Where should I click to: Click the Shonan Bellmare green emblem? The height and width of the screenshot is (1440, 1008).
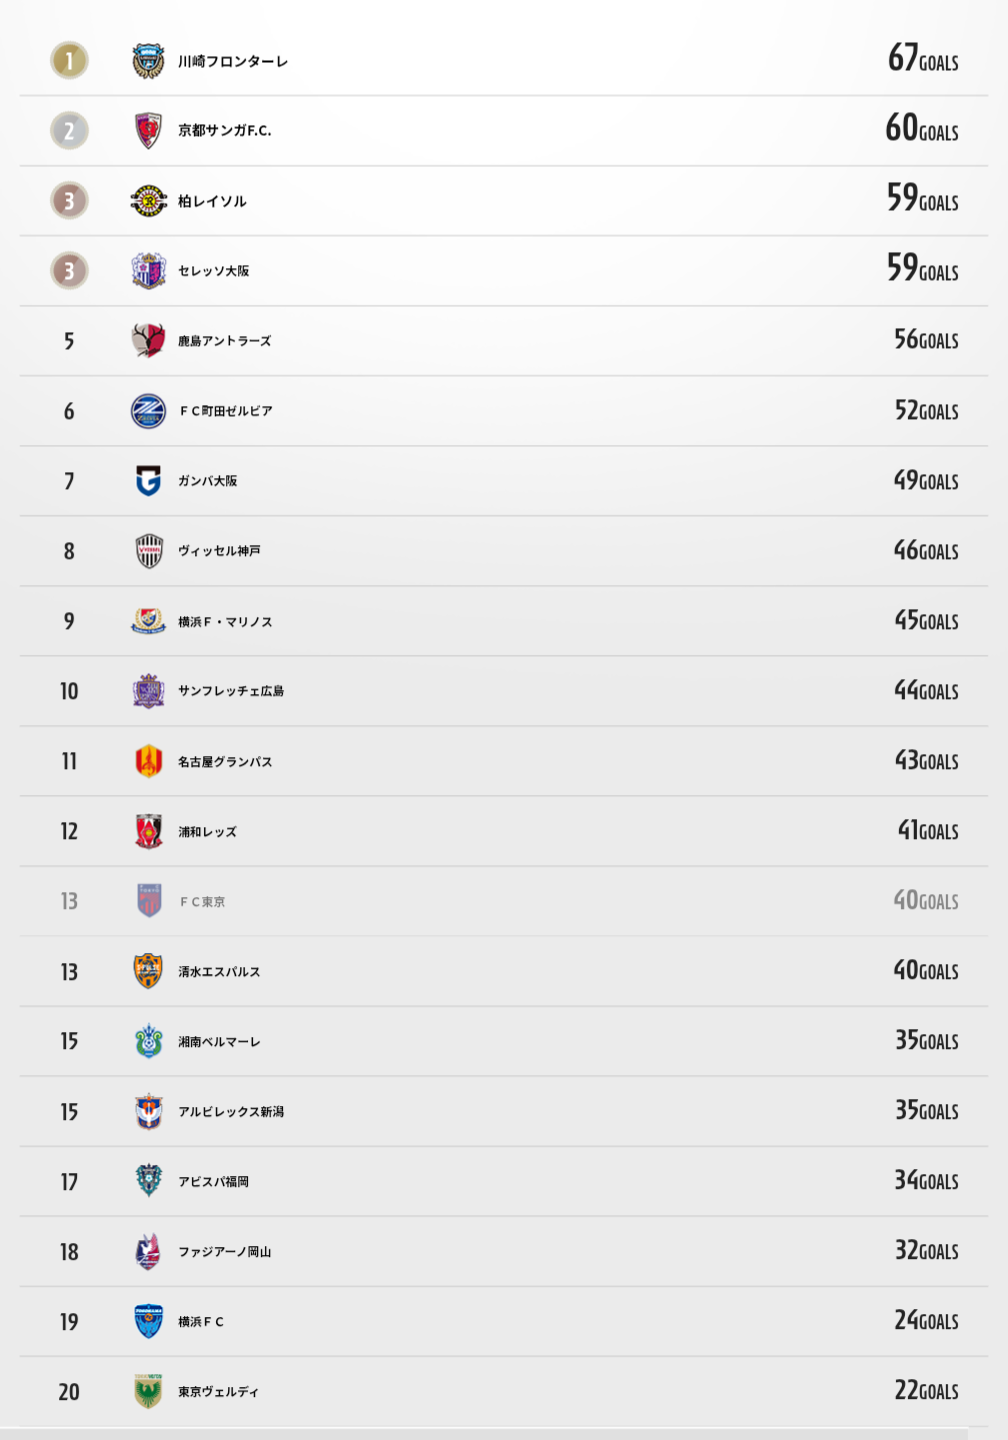point(148,1041)
